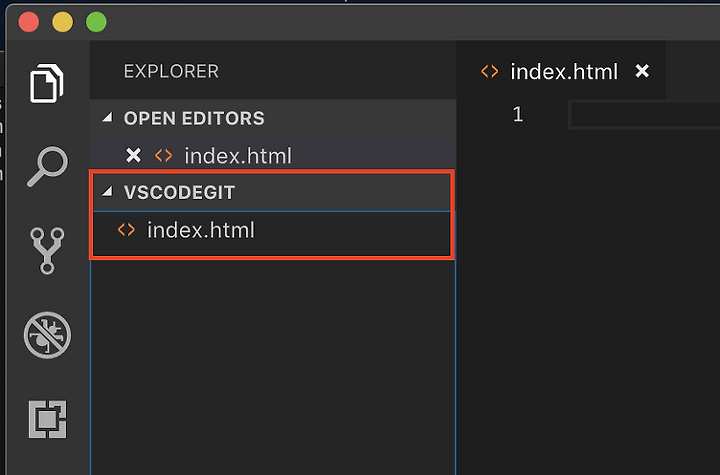Open the Extensions view icon
This screenshot has height=475, width=720.
pyautogui.click(x=48, y=419)
